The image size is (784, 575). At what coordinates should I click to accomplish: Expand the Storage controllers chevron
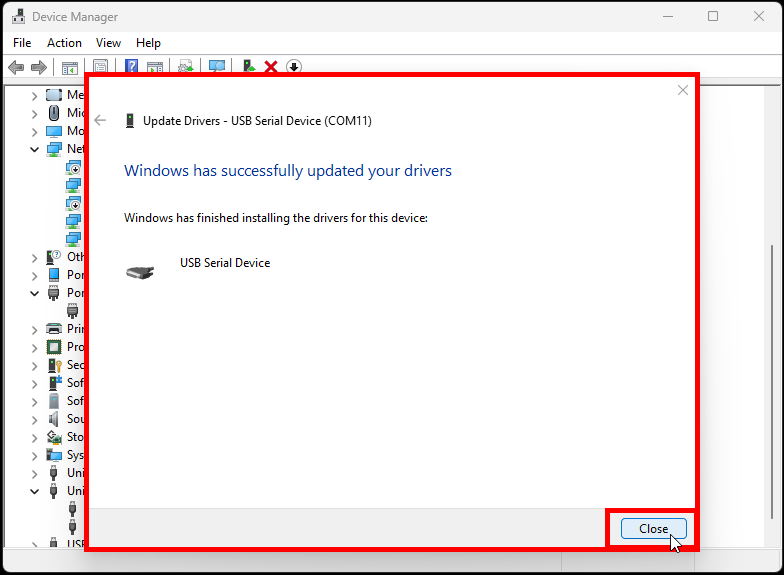[34, 438]
